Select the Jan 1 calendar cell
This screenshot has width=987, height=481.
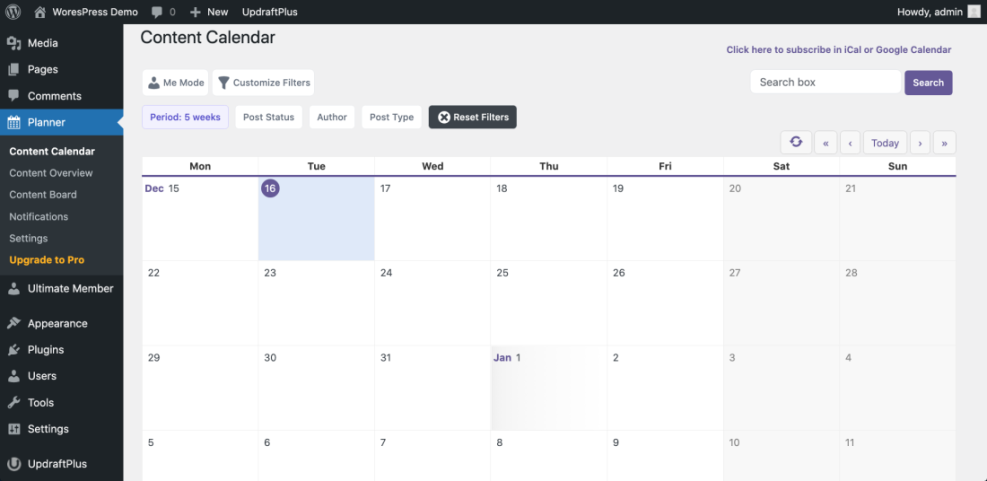(549, 388)
